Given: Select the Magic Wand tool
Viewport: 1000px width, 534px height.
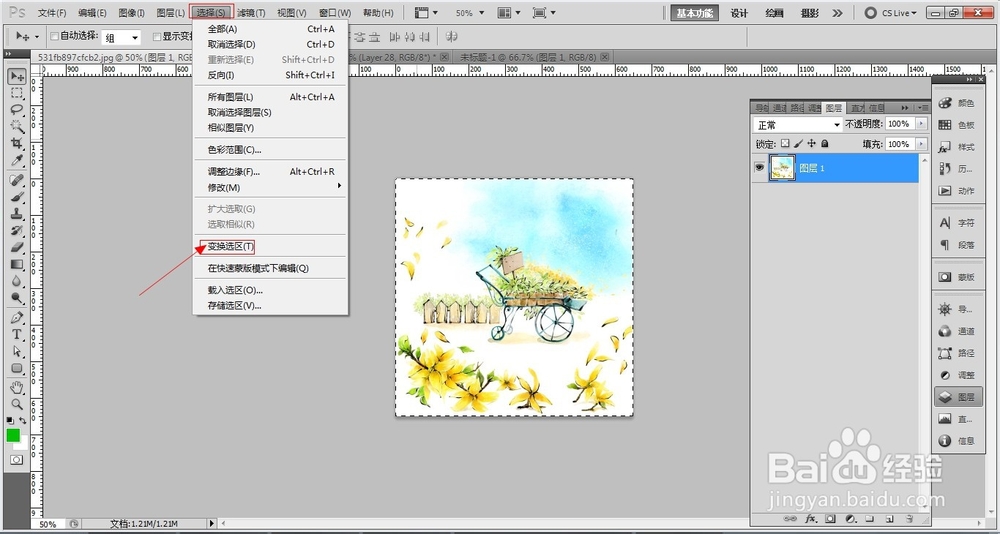Looking at the screenshot, I should click(17, 126).
